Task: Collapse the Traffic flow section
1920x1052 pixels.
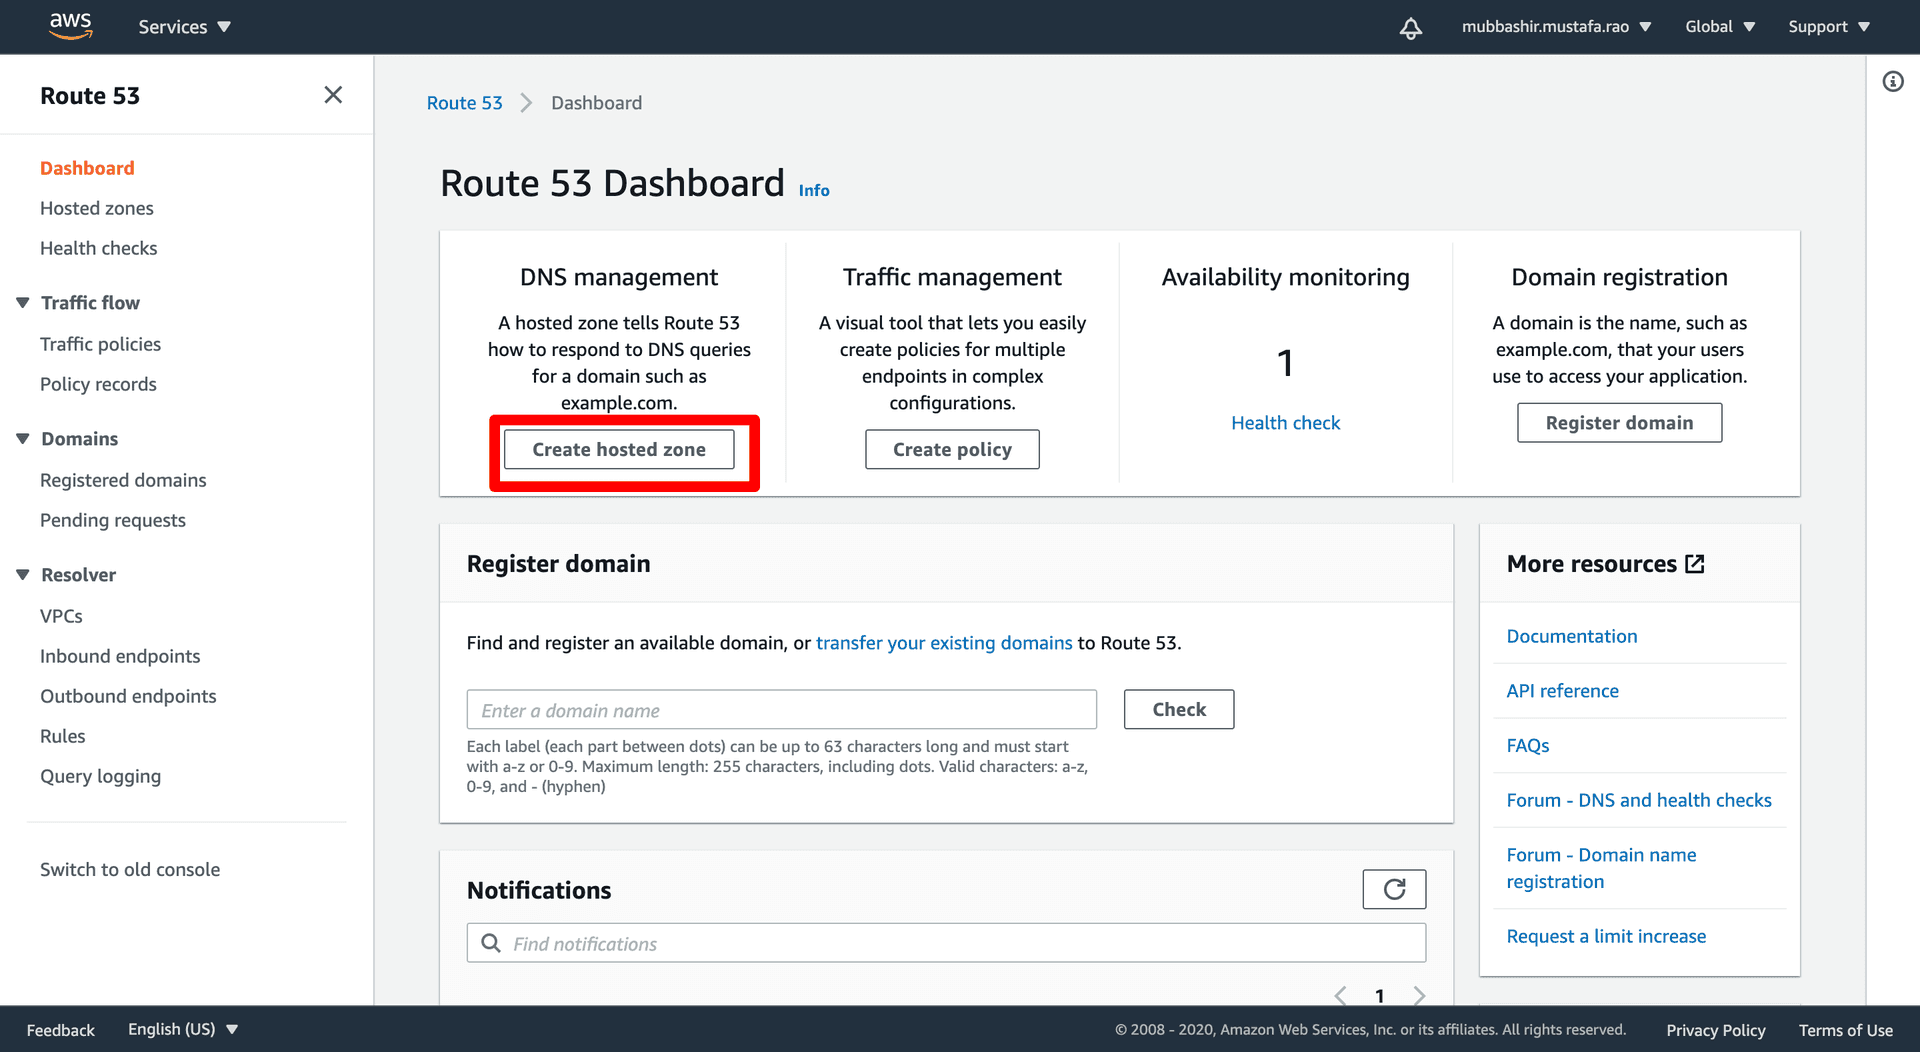Action: 23,303
